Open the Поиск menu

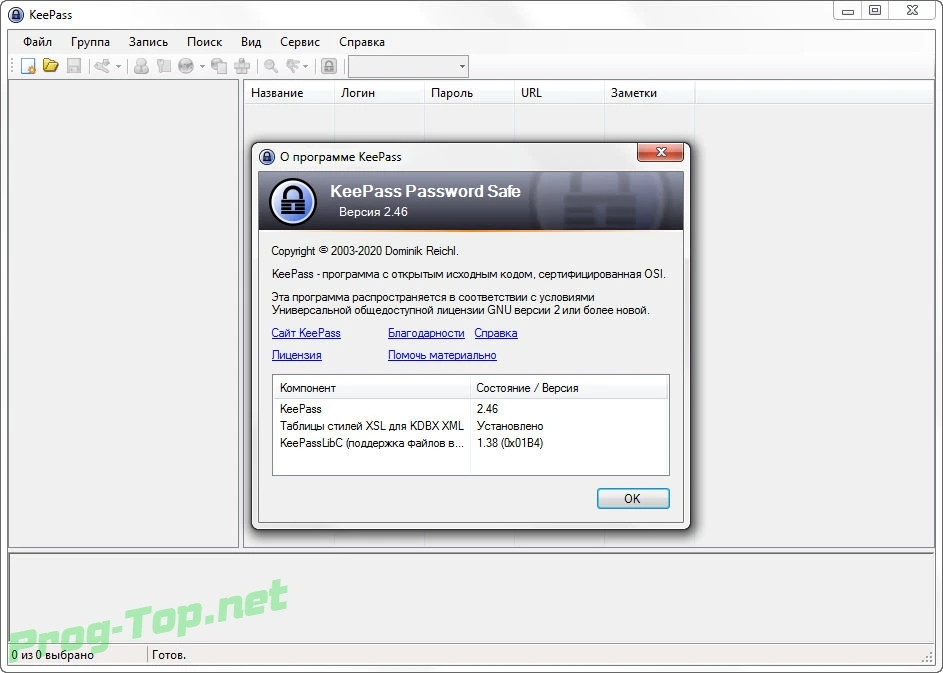(x=204, y=42)
